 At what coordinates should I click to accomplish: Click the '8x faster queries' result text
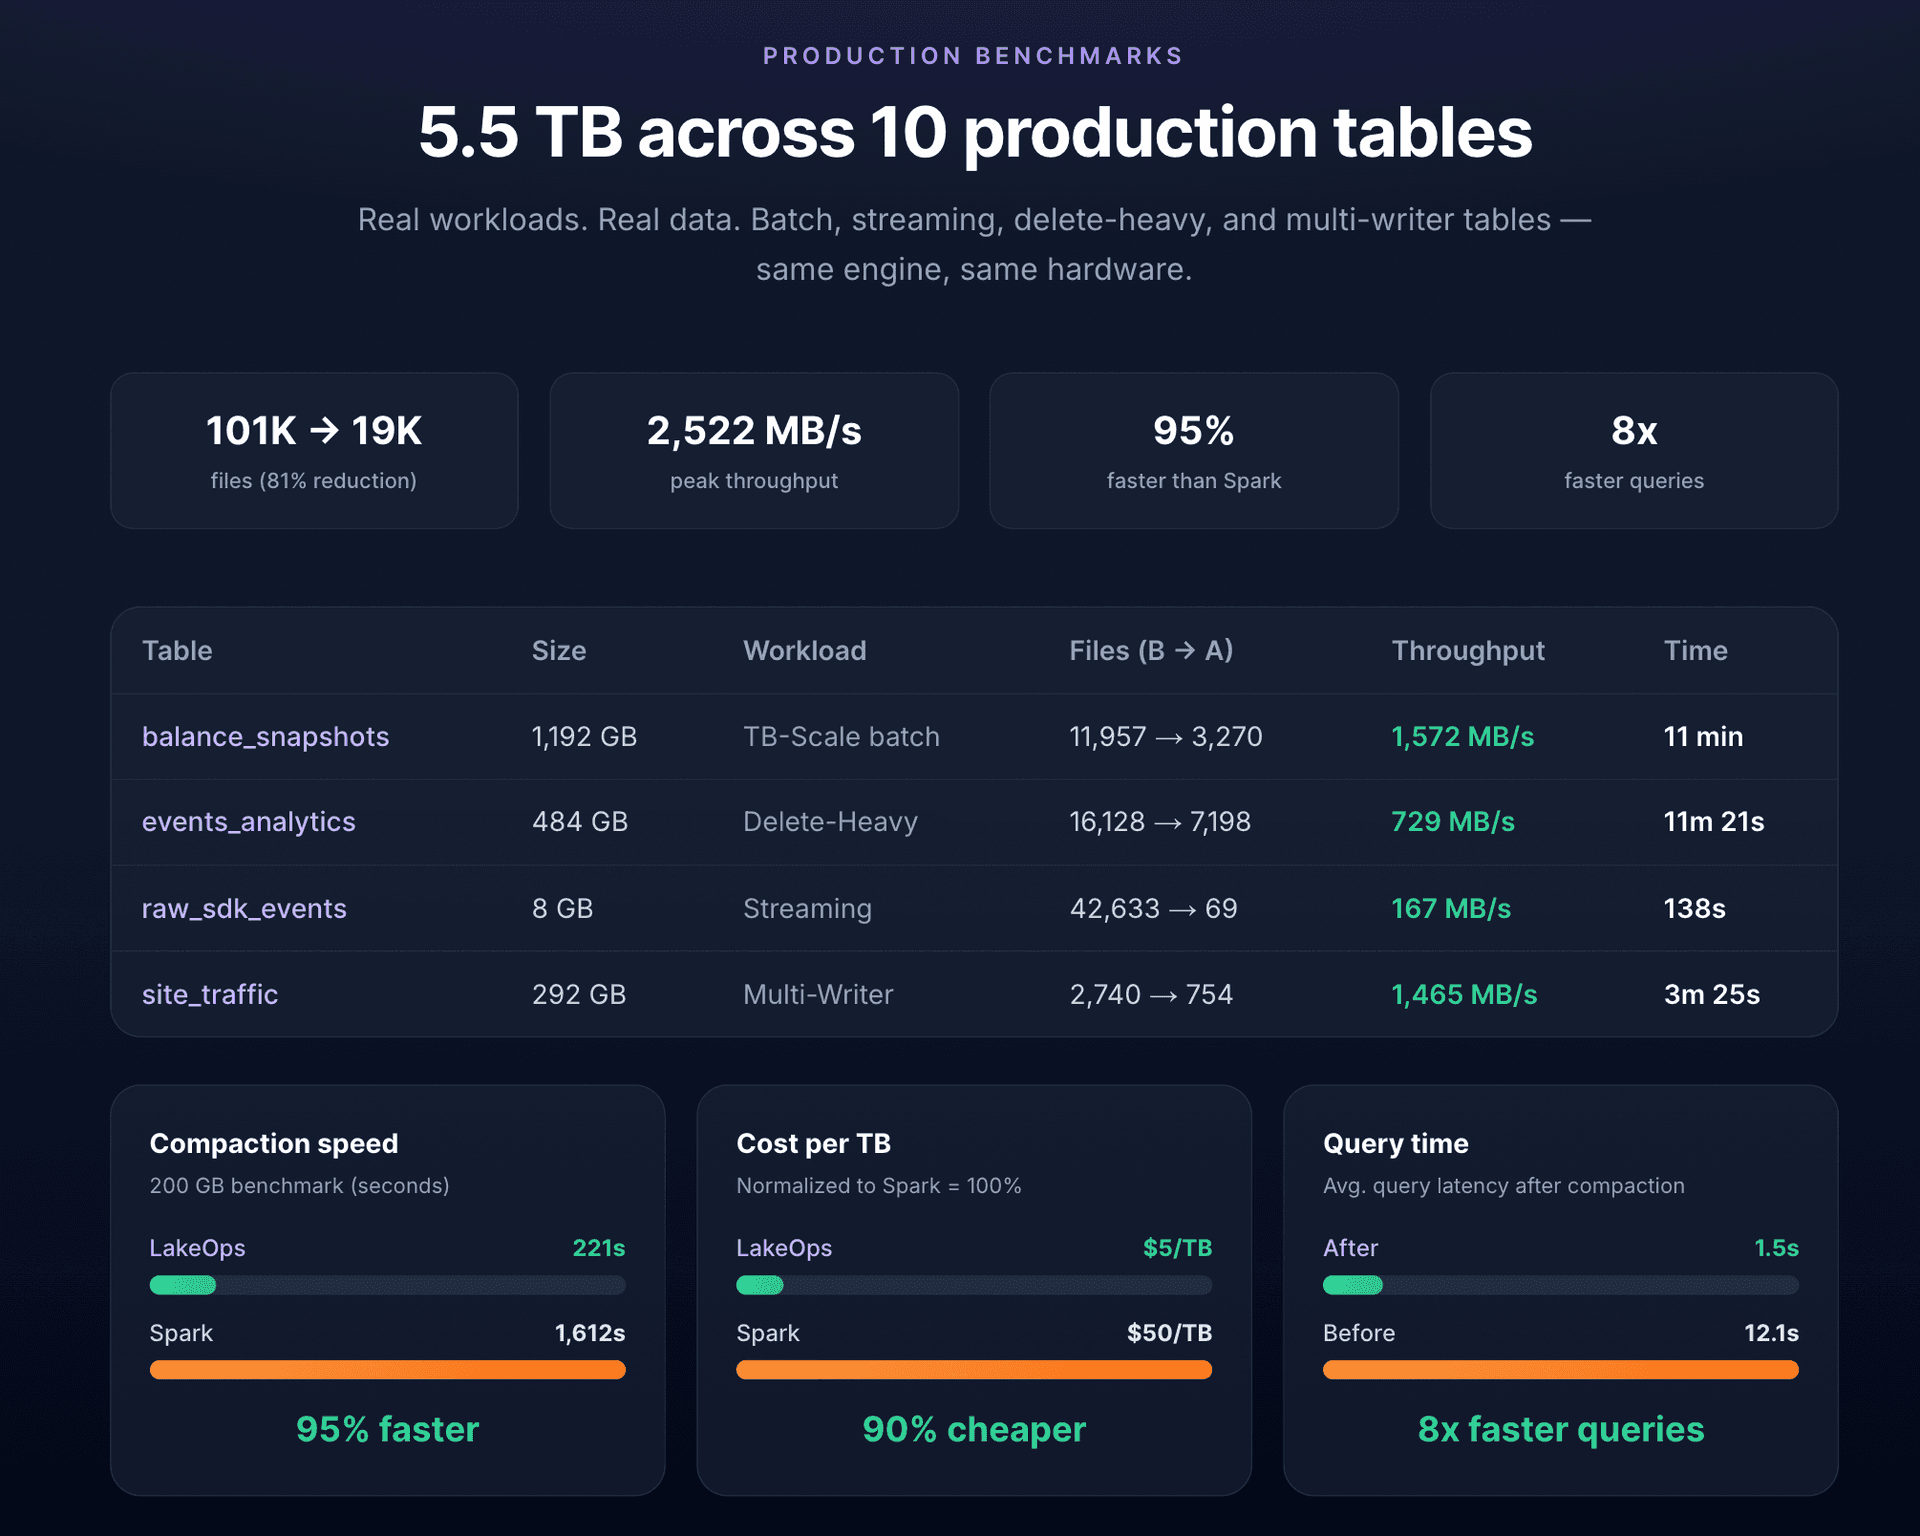click(1561, 1429)
